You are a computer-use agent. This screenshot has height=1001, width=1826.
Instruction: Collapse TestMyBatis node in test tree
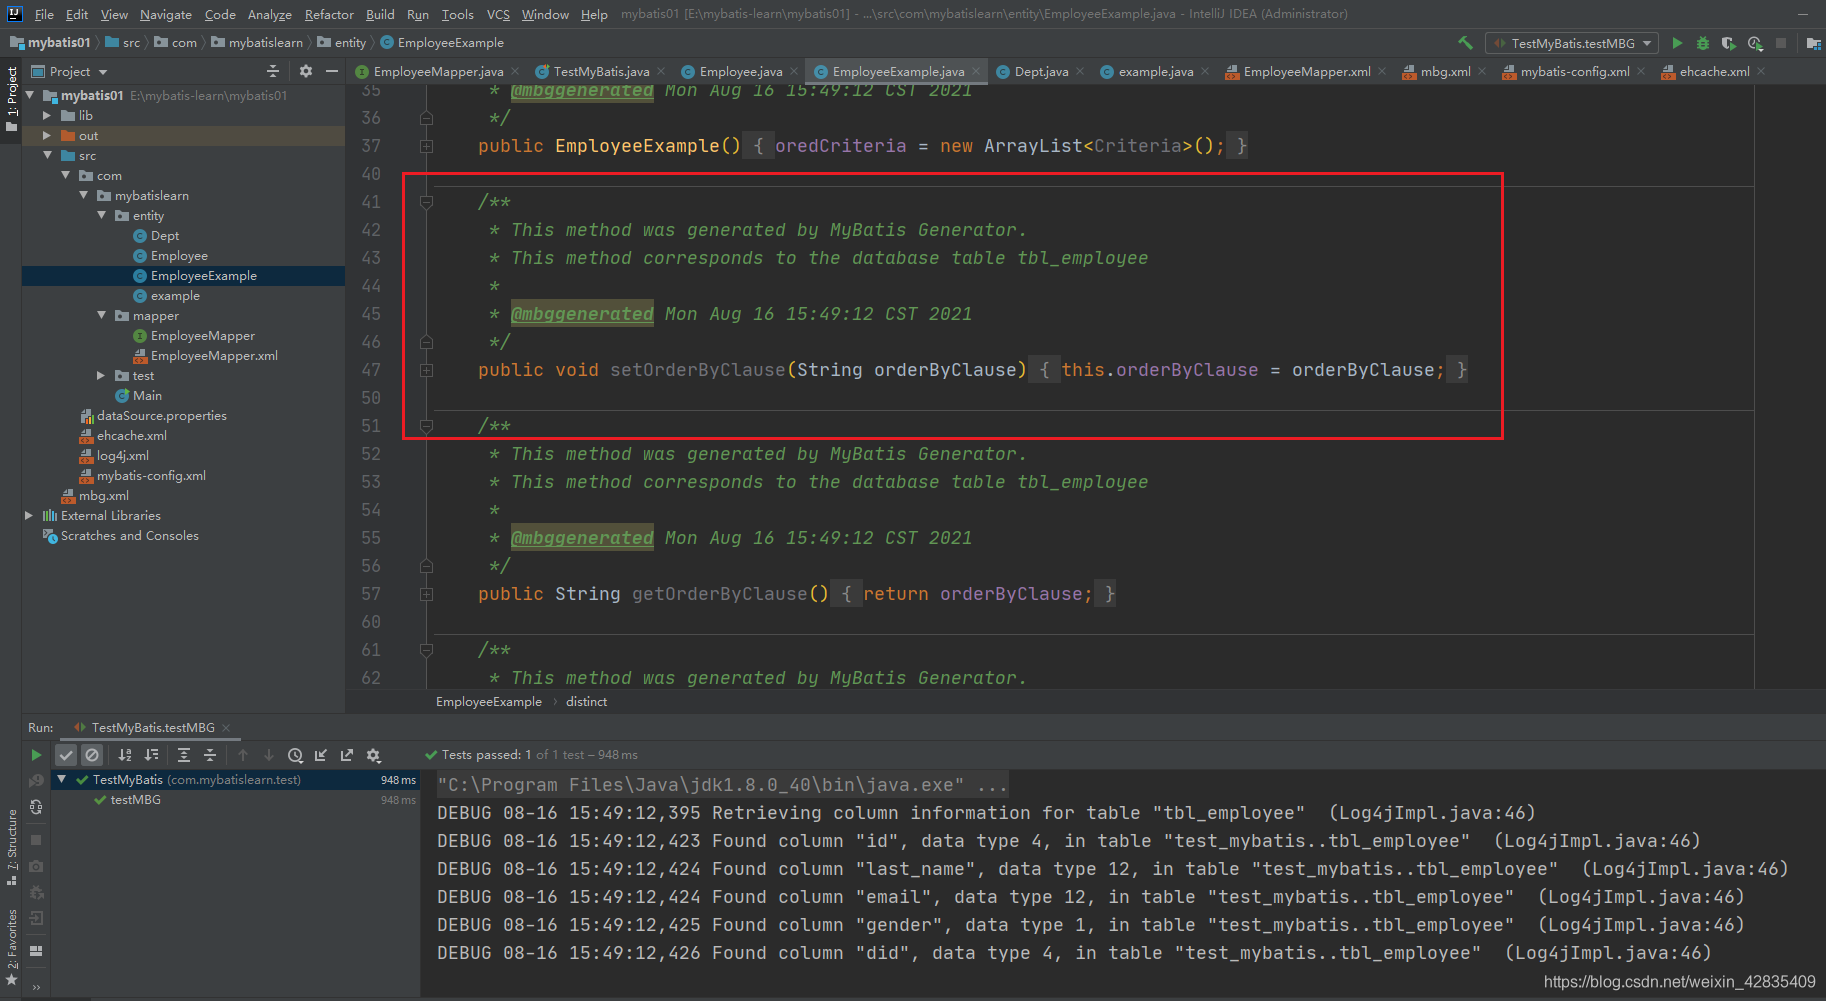coord(62,780)
